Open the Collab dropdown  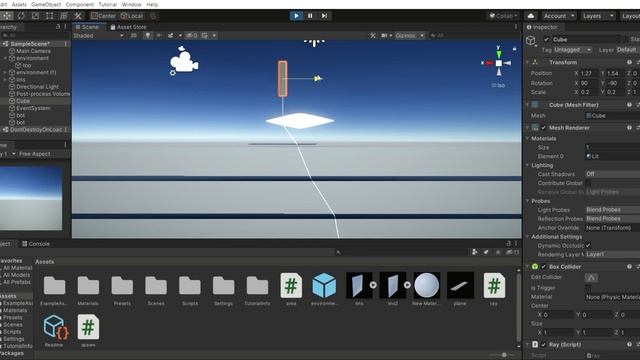[x=504, y=16]
